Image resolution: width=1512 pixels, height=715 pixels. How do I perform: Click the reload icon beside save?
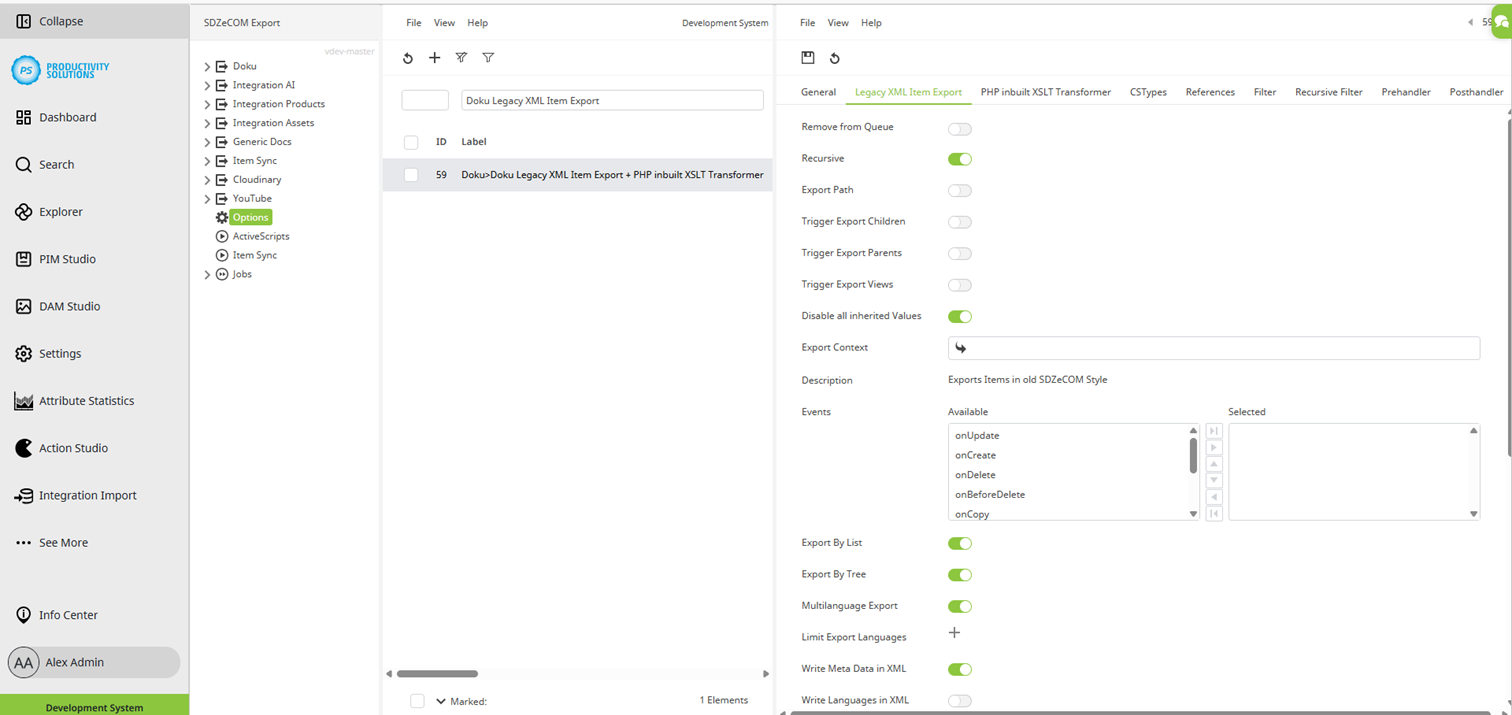(835, 58)
